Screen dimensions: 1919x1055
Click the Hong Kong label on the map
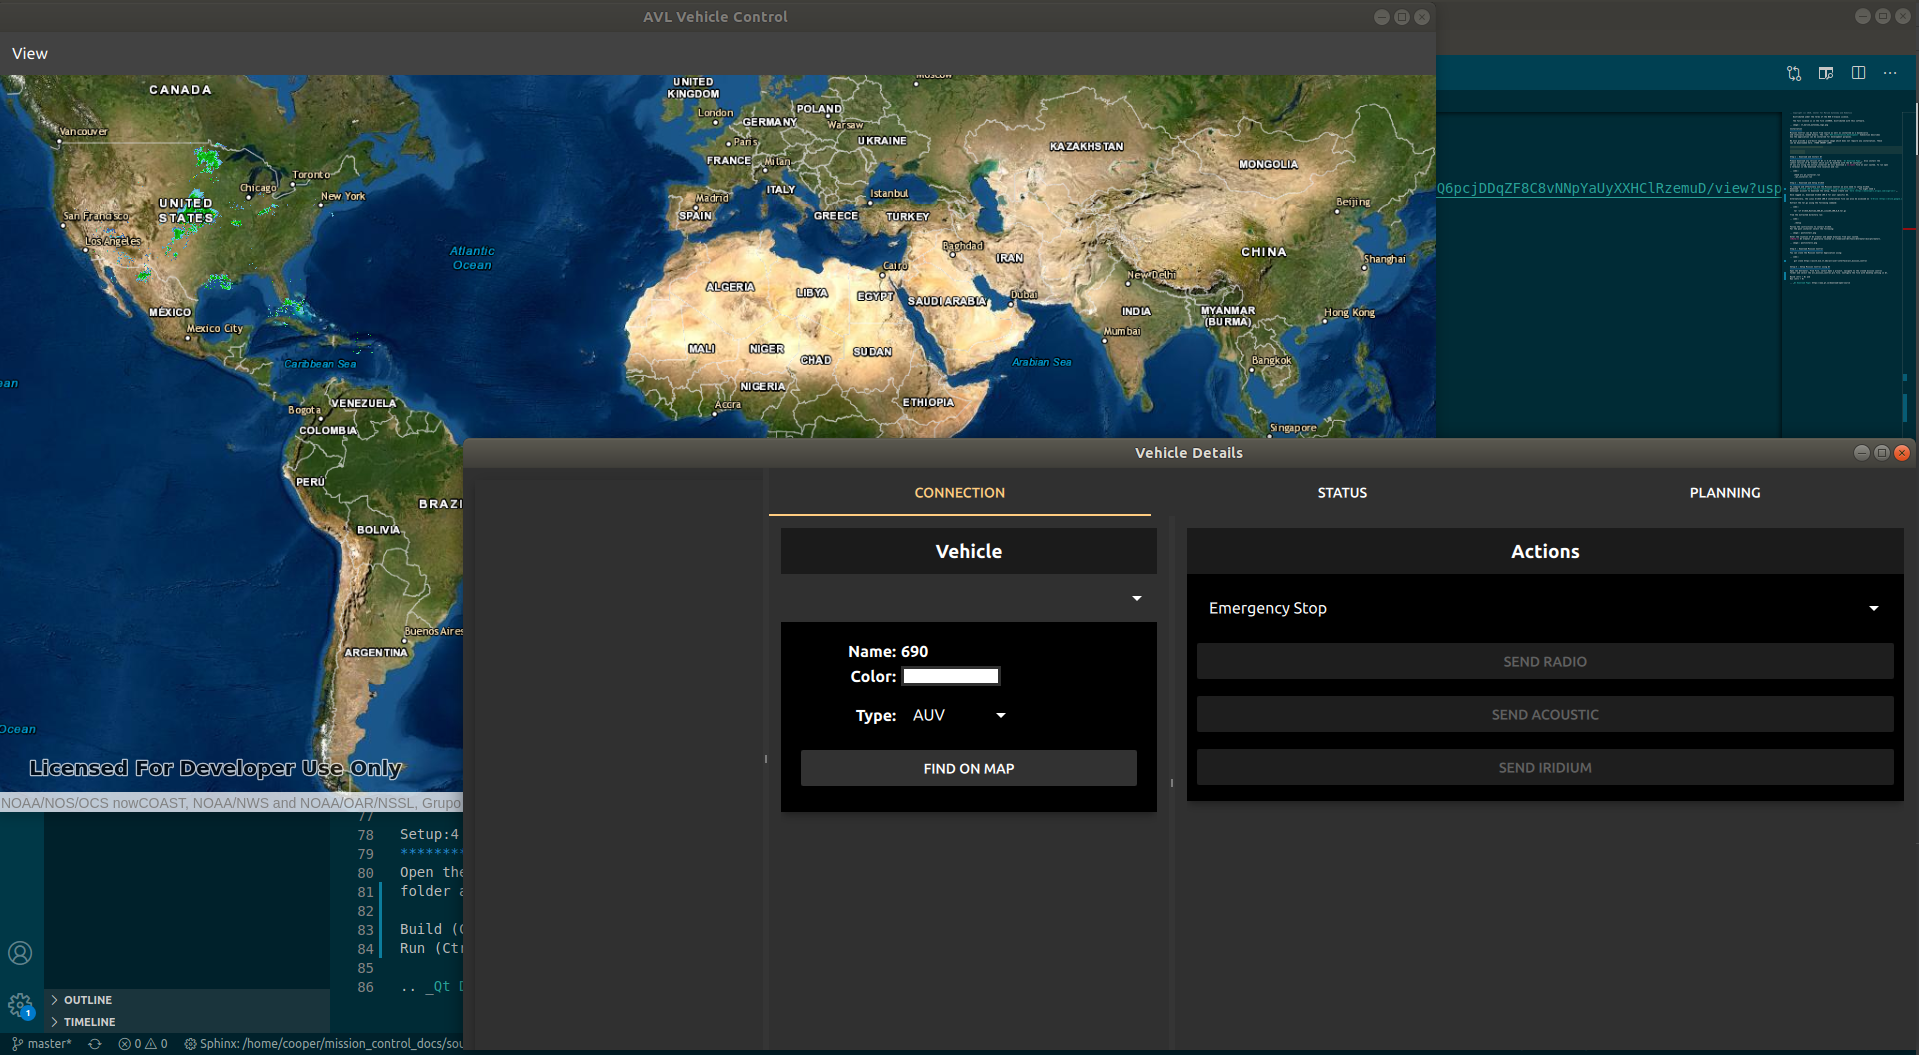click(x=1349, y=313)
